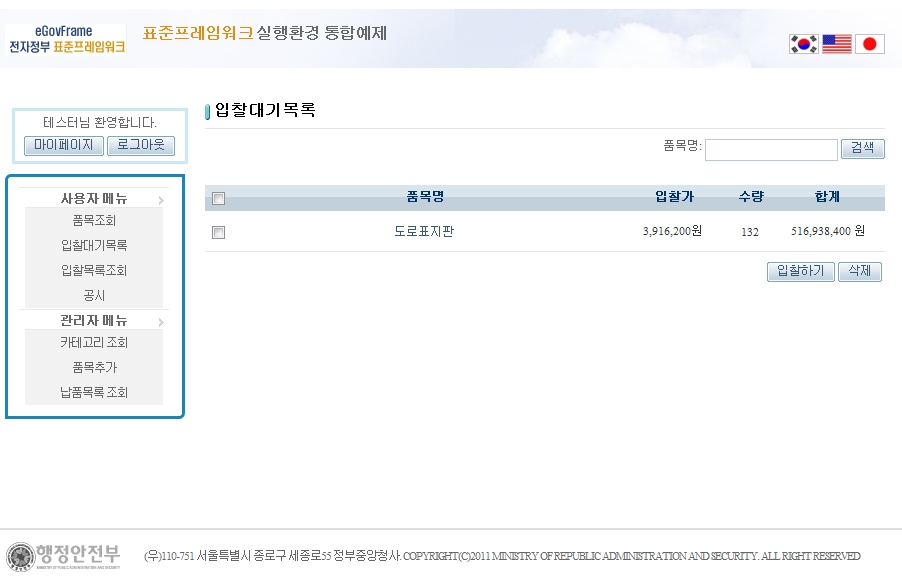Click the eGovFrame logo
Viewport: 902px width, 576px height.
coord(67,40)
